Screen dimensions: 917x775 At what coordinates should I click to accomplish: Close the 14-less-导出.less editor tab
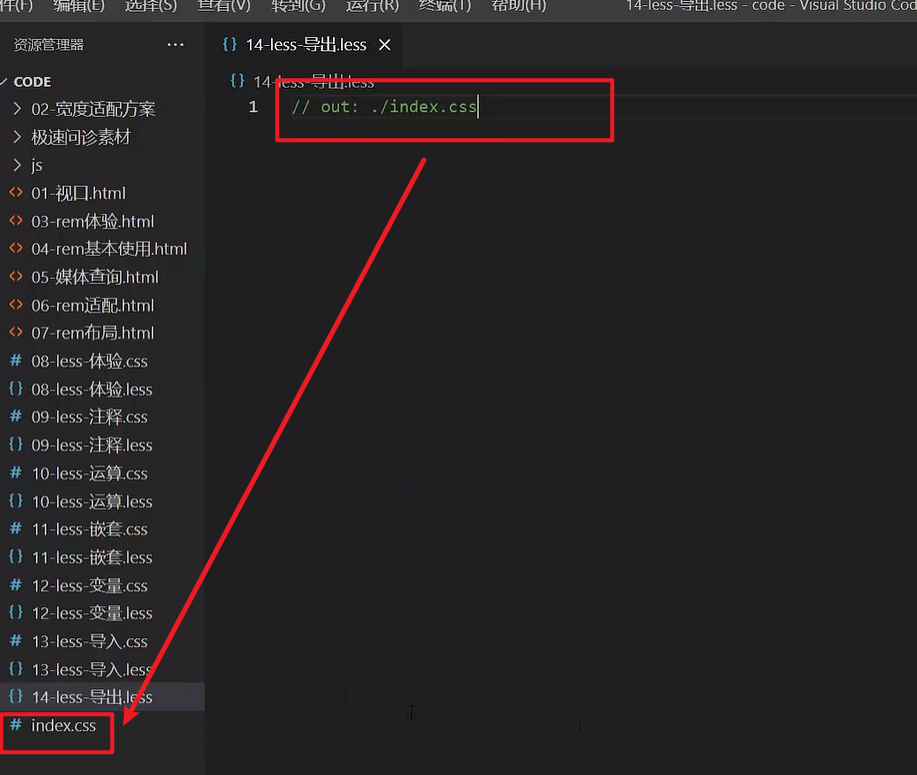[x=385, y=45]
